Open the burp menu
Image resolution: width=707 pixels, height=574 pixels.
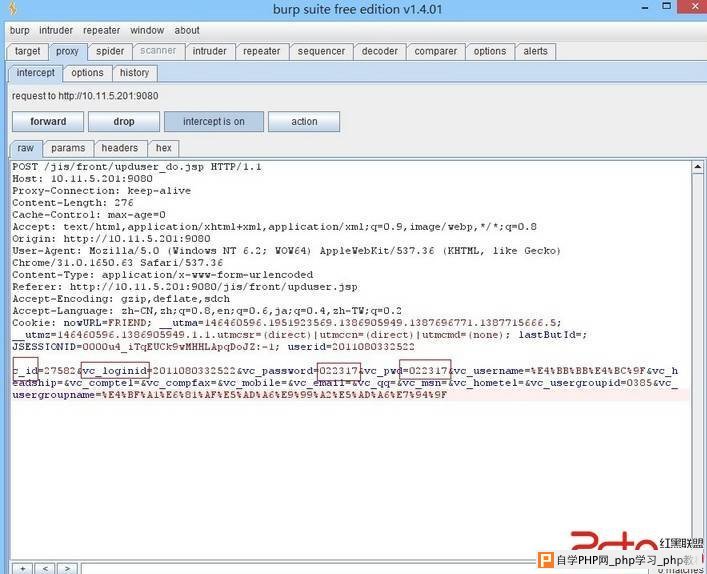pos(19,30)
